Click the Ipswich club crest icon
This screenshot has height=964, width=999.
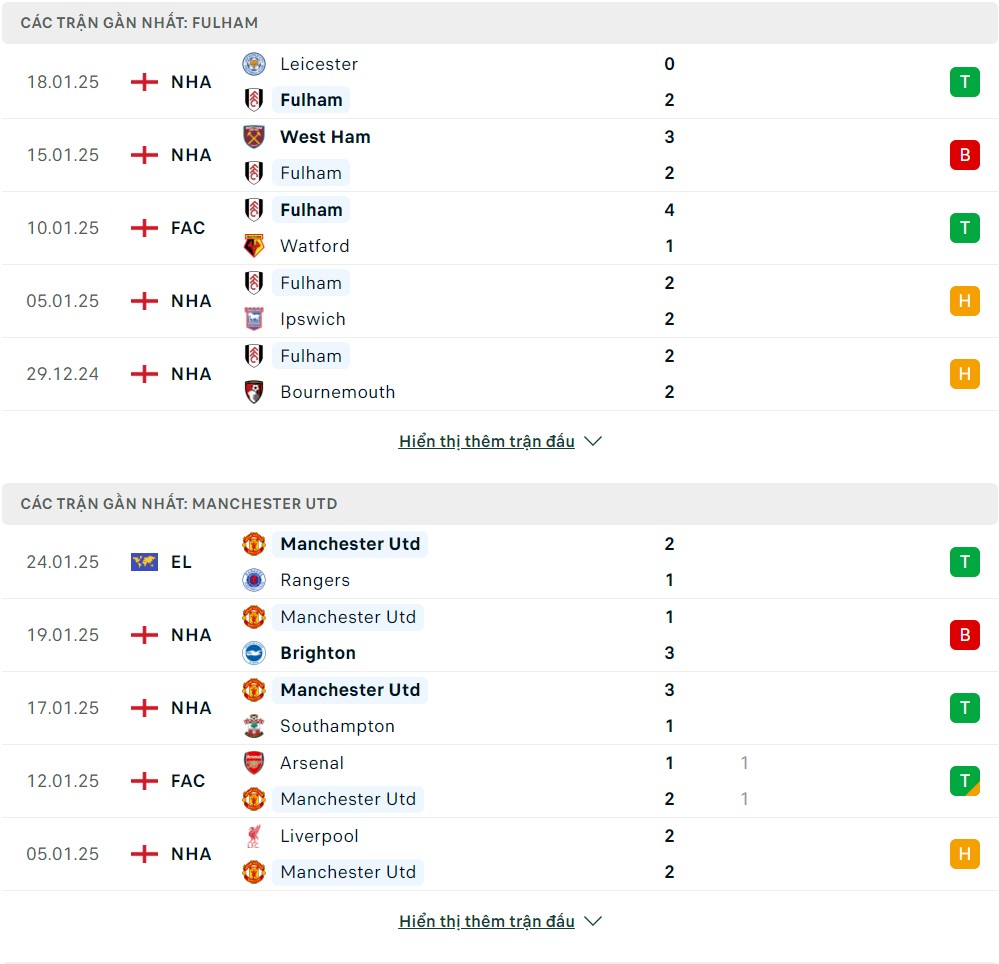tap(254, 319)
